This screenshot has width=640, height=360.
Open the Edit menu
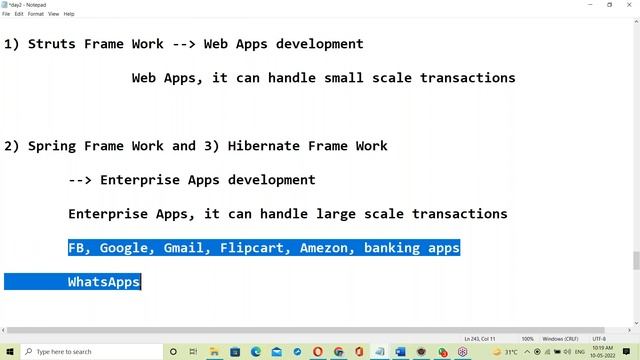[x=19, y=14]
